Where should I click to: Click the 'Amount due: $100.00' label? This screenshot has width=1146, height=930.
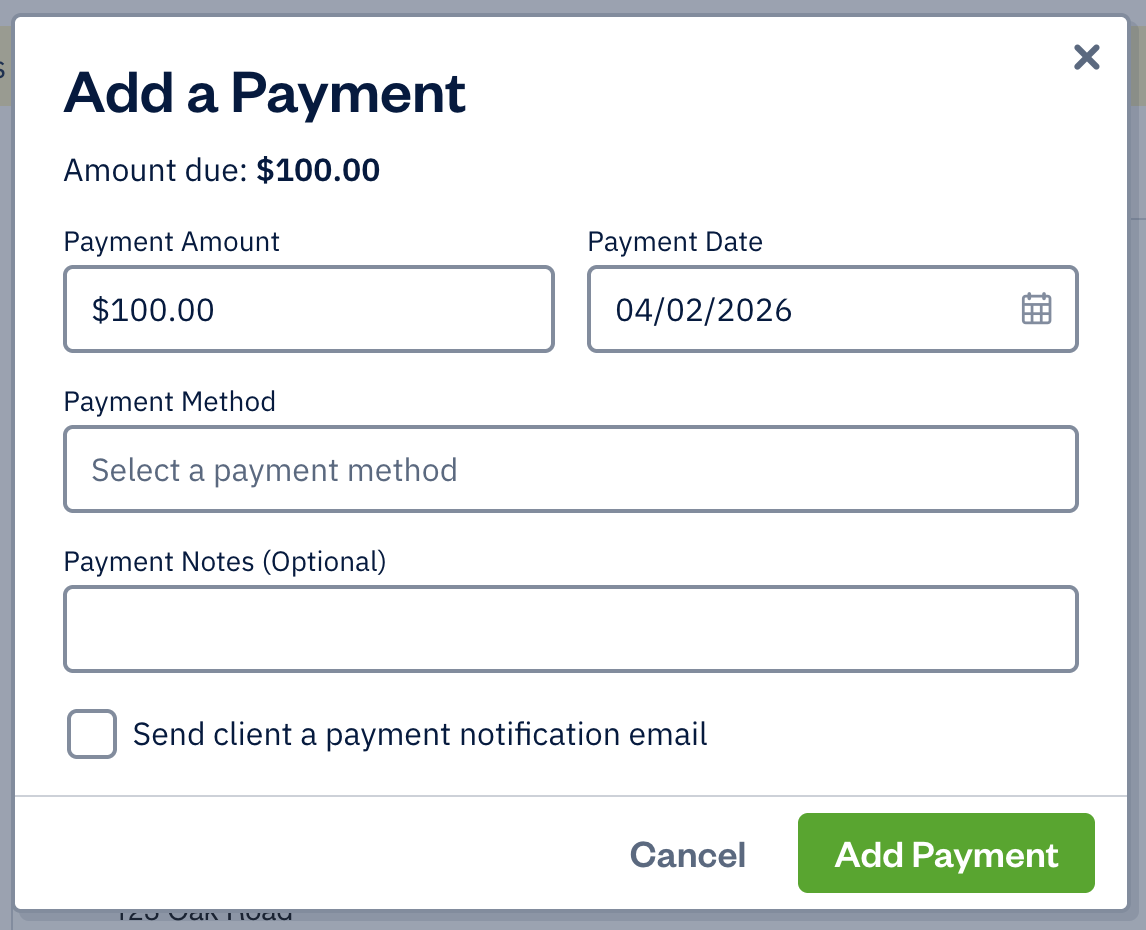pyautogui.click(x=221, y=170)
